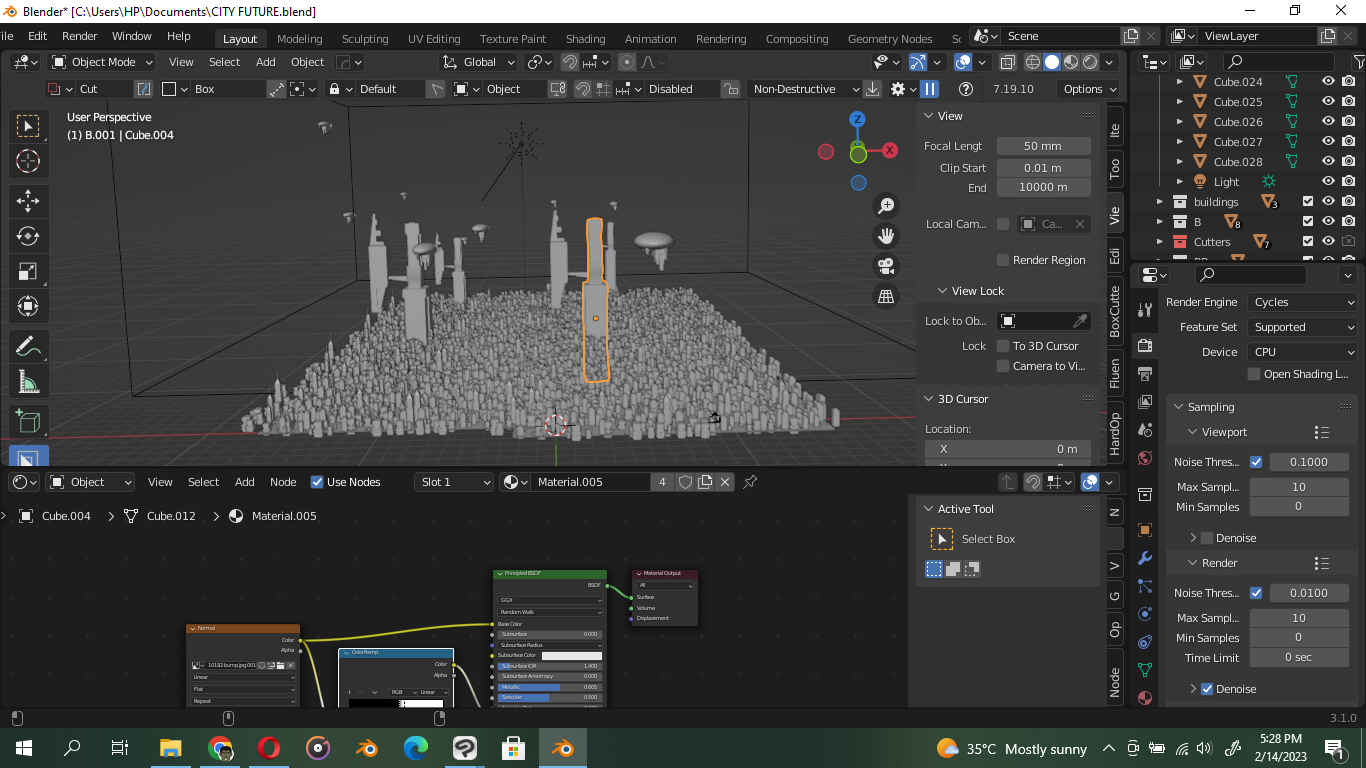1366x768 pixels.
Task: Select the Measure tool
Action: pos(28,380)
